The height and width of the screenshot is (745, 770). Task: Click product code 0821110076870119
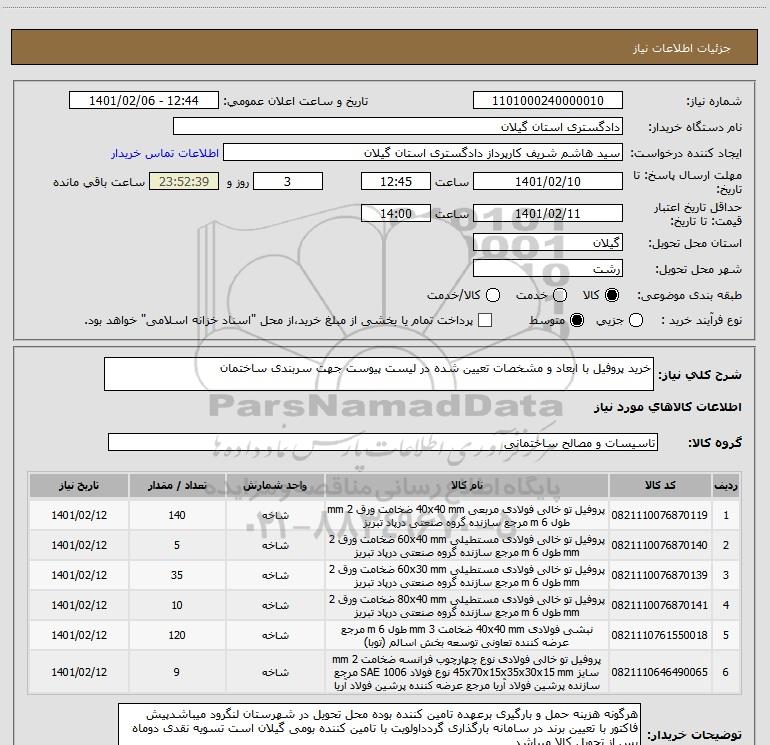tap(660, 515)
